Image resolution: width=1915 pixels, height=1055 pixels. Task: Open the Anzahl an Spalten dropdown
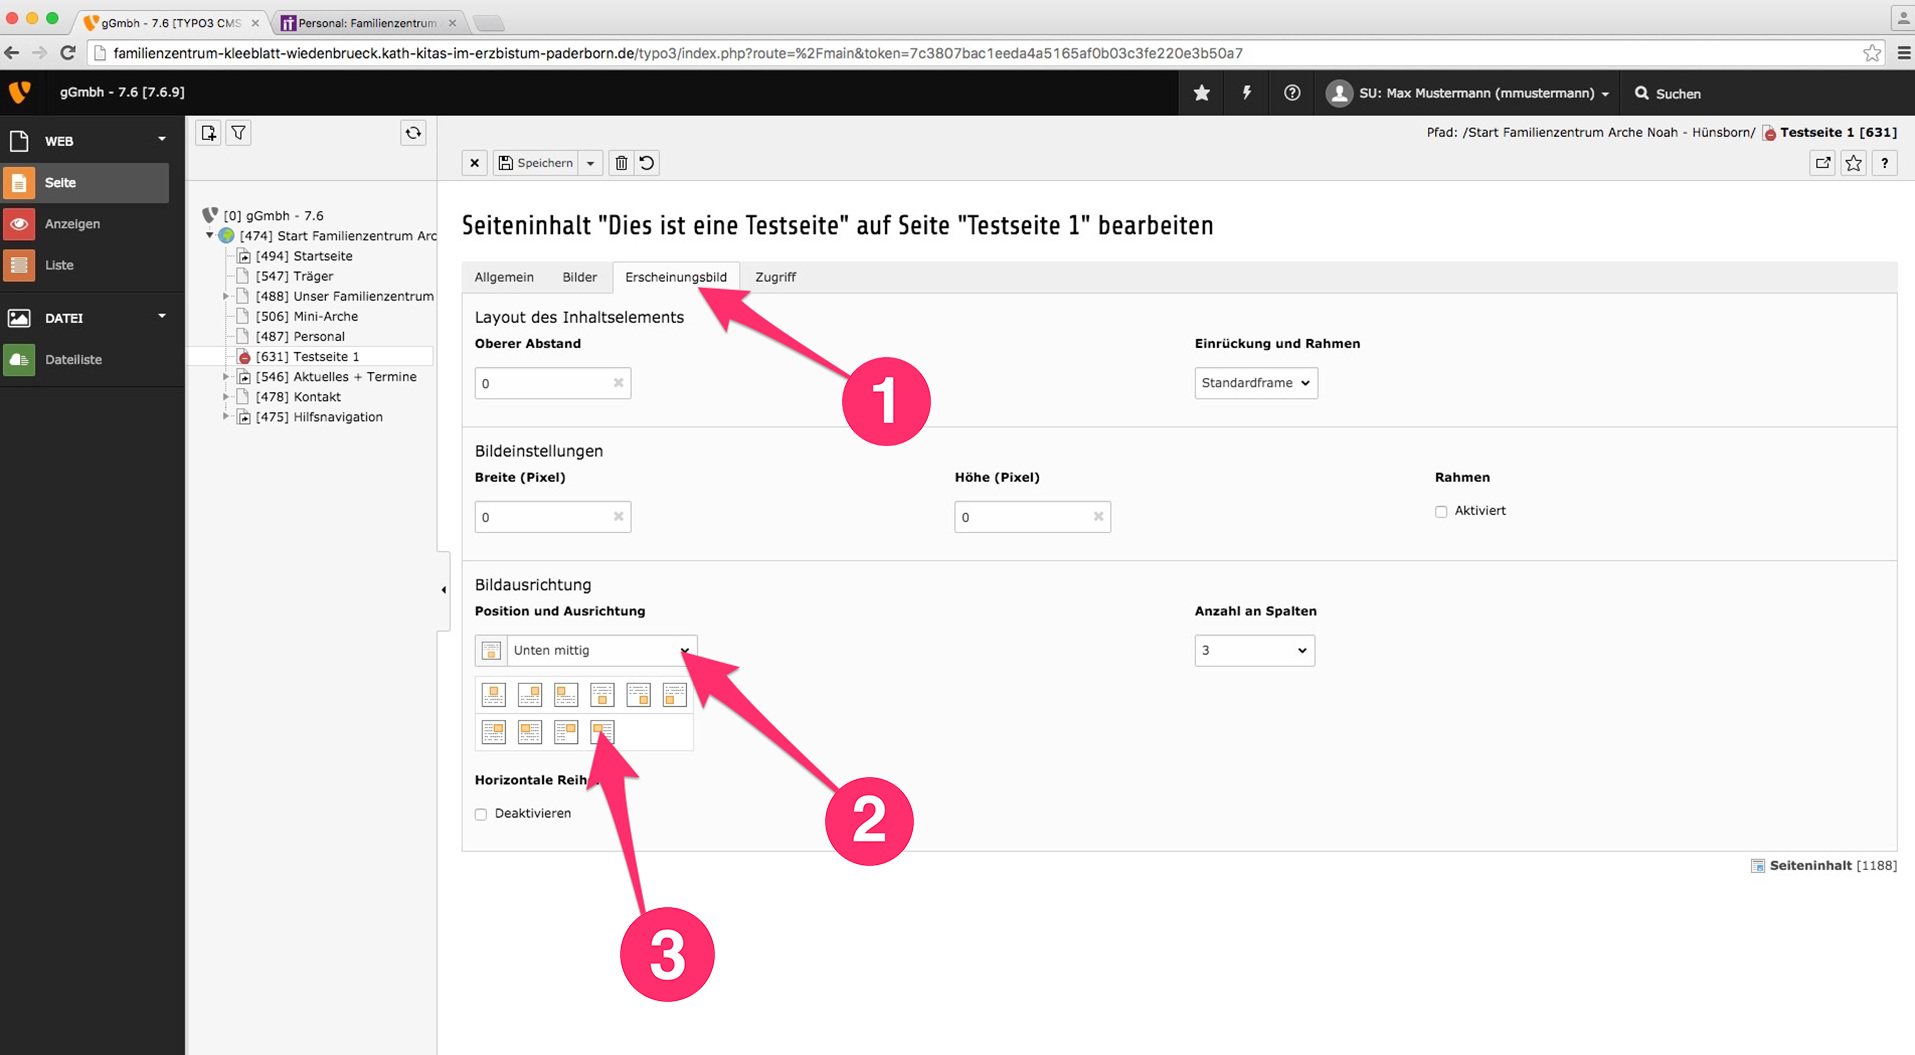pos(1254,651)
